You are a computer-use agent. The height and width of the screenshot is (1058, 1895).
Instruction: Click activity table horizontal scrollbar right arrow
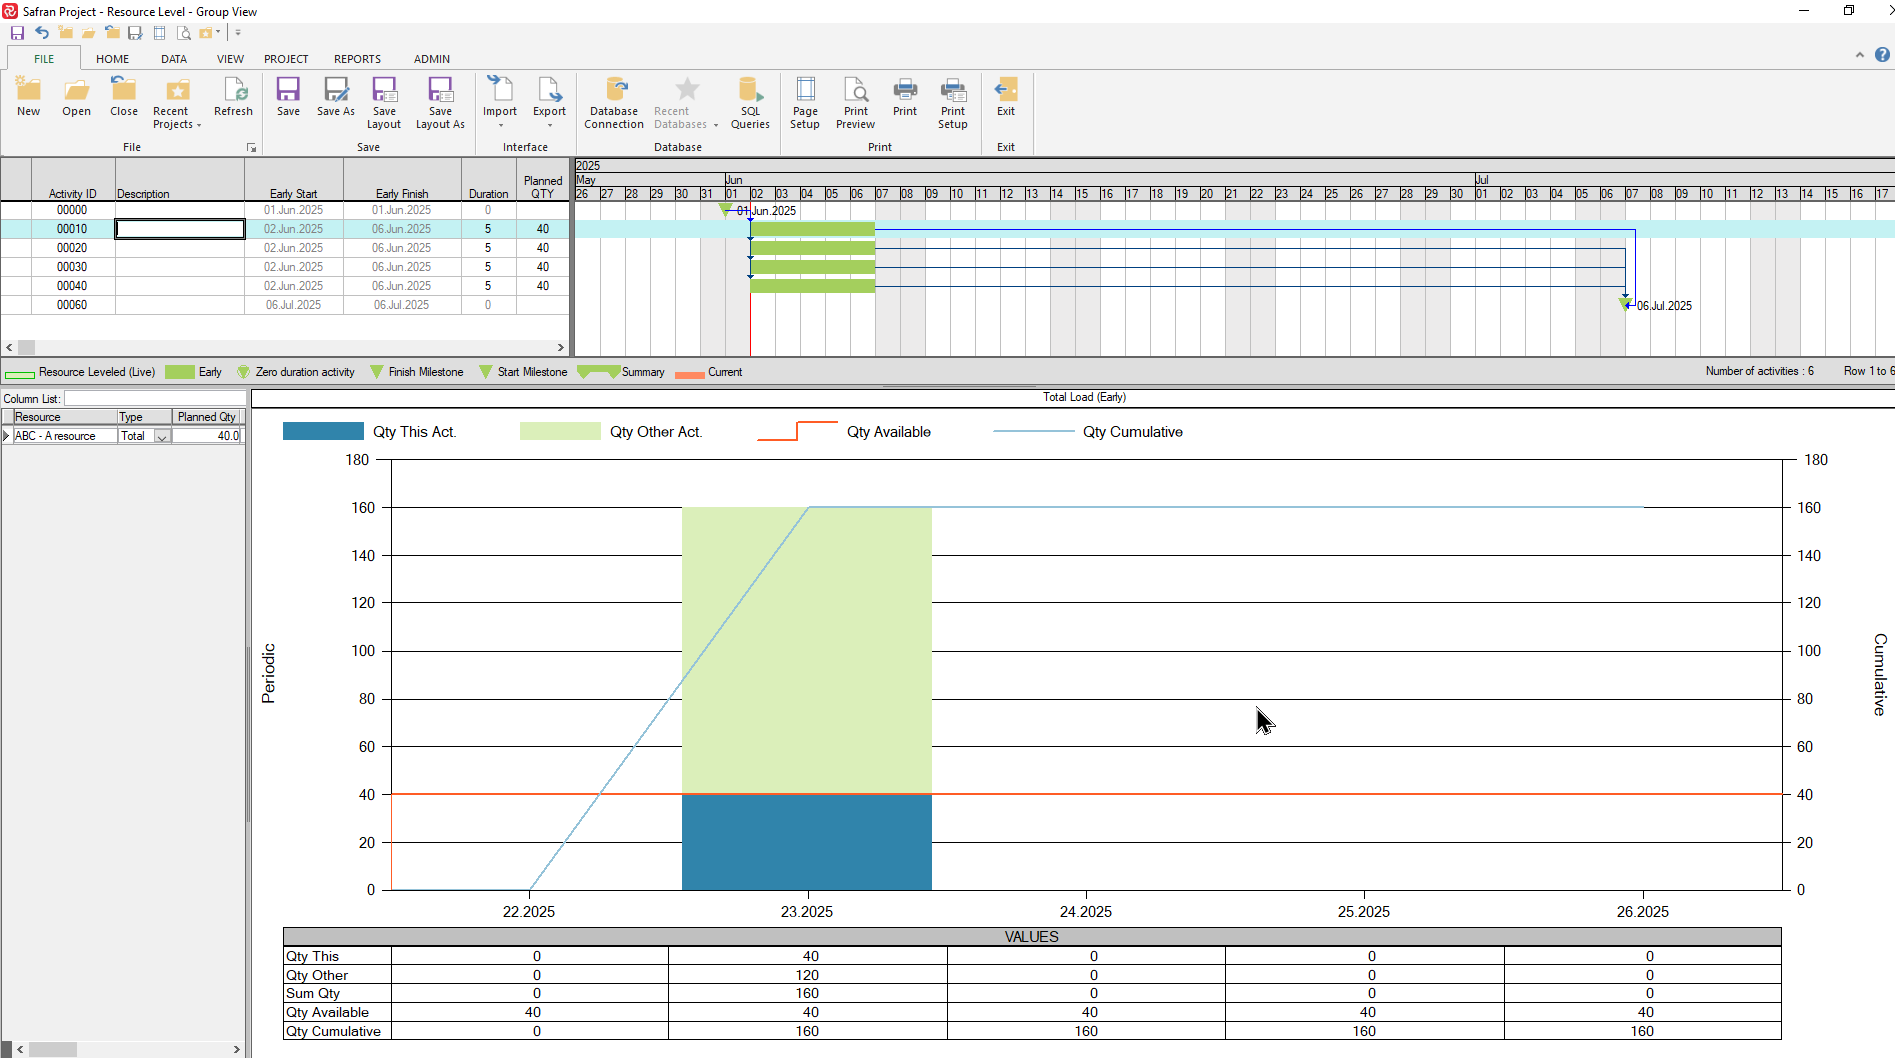560,348
